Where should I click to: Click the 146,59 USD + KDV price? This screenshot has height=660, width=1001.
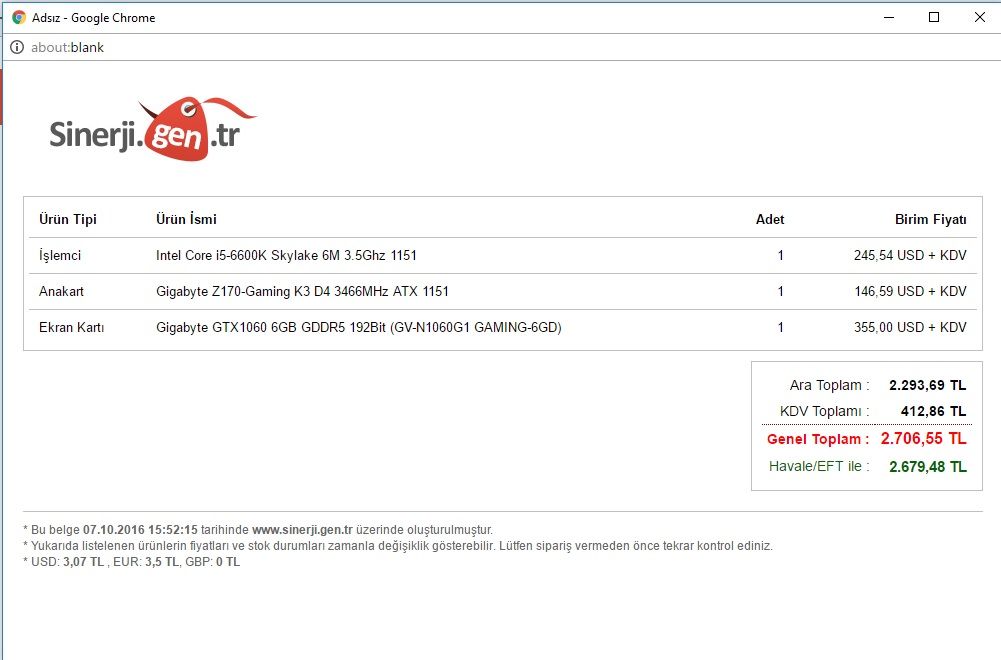coord(910,291)
